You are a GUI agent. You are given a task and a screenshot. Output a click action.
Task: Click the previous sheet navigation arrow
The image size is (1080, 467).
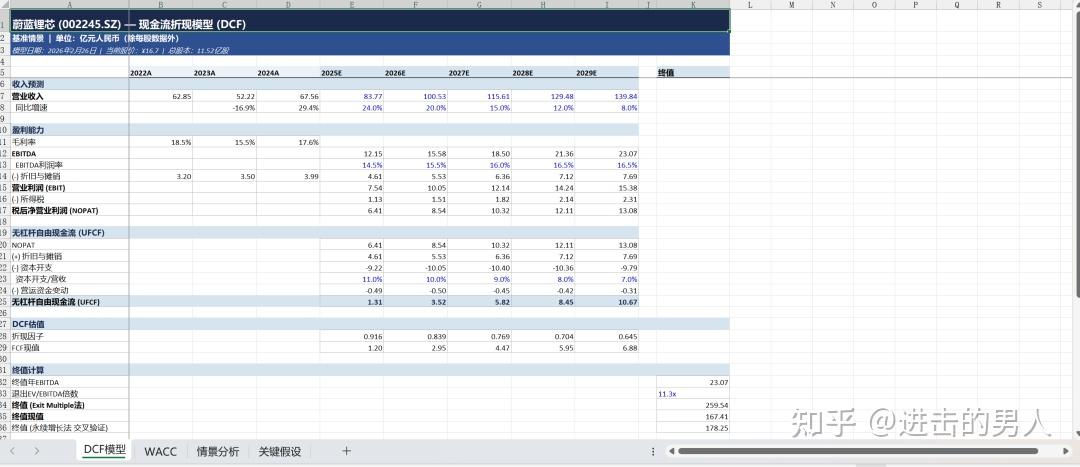(12, 451)
